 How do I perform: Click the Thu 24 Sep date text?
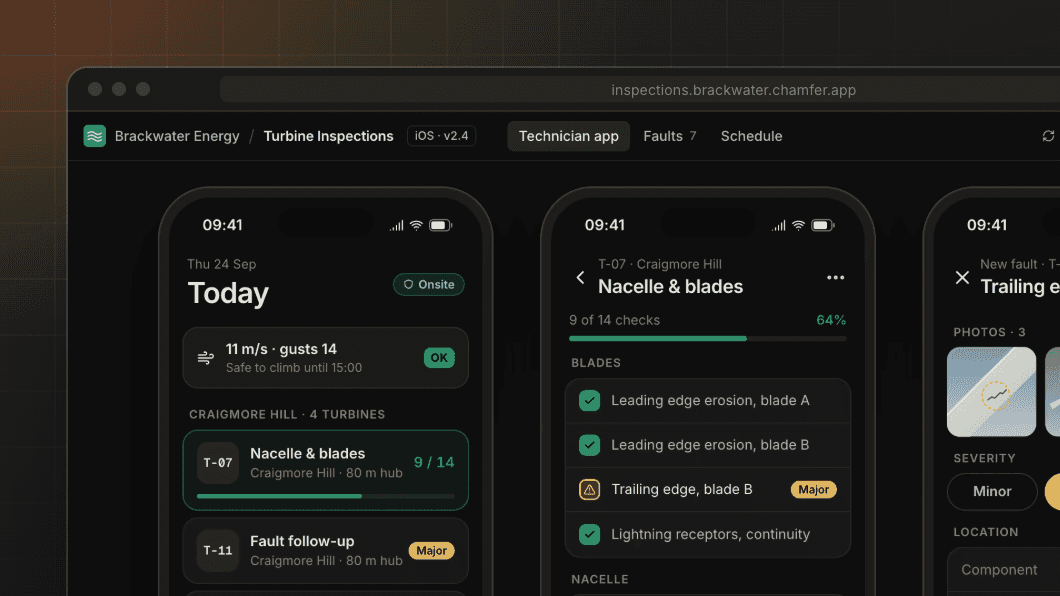pyautogui.click(x=222, y=264)
